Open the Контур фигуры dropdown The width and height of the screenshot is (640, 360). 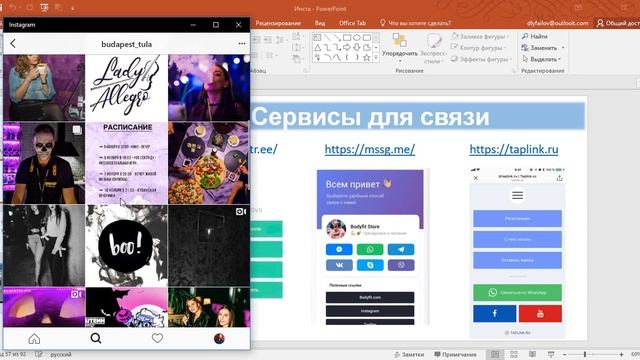pyautogui.click(x=480, y=48)
